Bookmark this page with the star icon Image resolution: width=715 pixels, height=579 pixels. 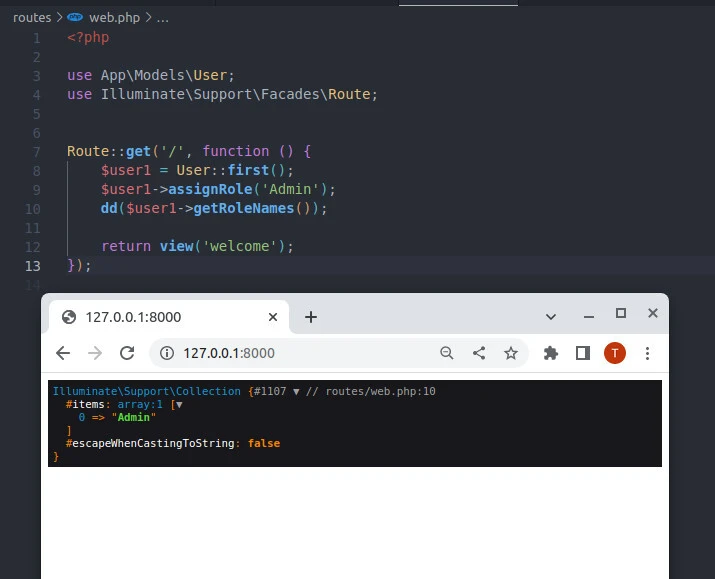pyautogui.click(x=511, y=353)
